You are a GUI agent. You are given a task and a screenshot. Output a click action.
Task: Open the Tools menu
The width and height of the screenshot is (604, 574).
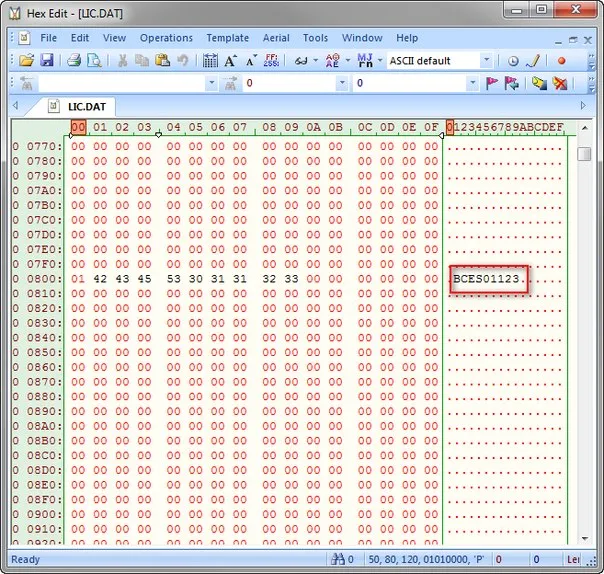[315, 38]
